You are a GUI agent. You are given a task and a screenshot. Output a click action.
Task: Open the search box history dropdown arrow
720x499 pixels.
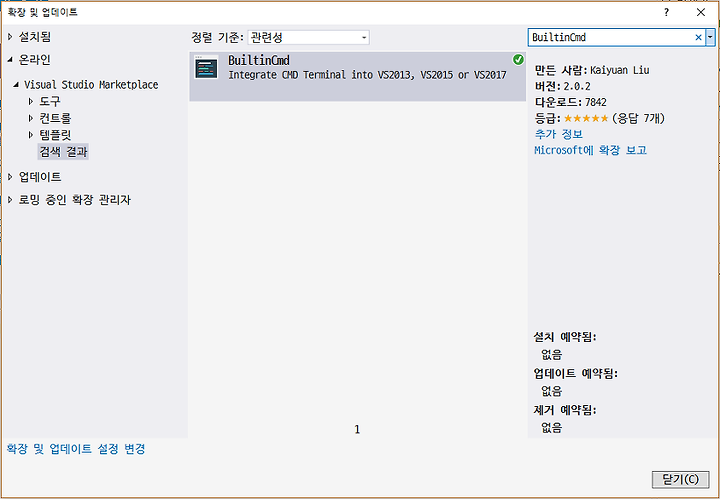click(710, 37)
